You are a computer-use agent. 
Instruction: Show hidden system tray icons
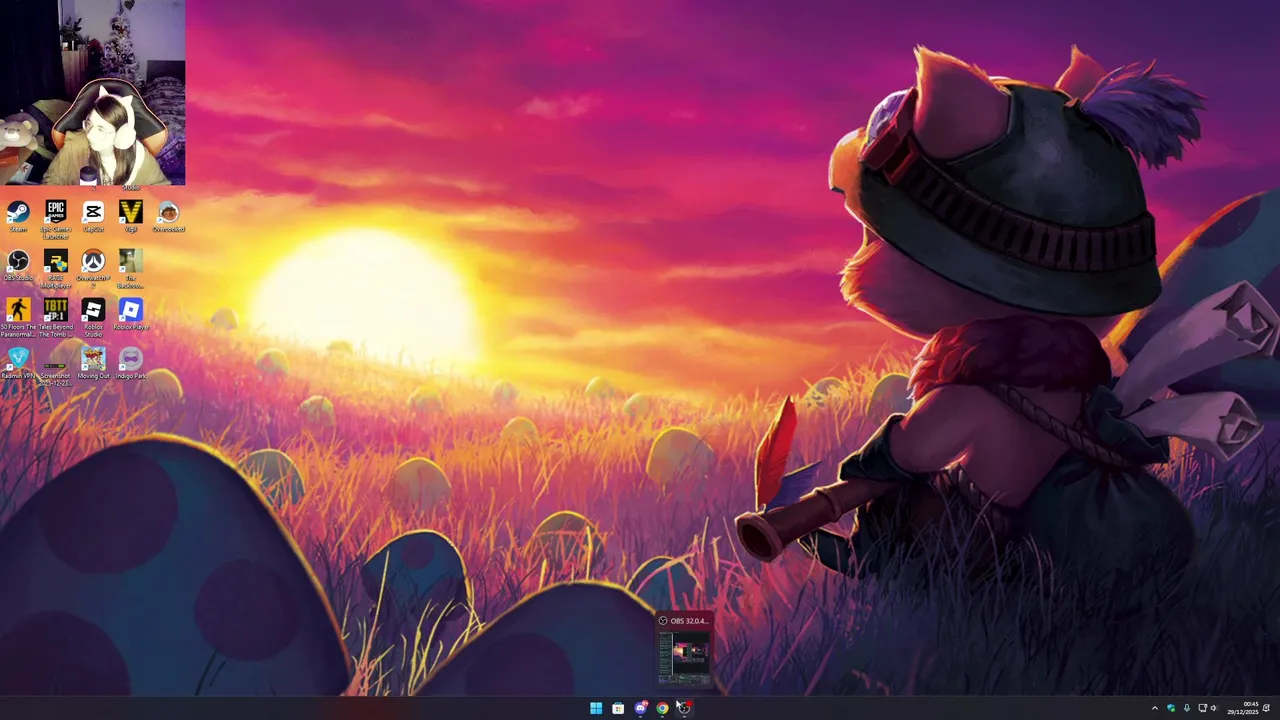coord(1154,708)
